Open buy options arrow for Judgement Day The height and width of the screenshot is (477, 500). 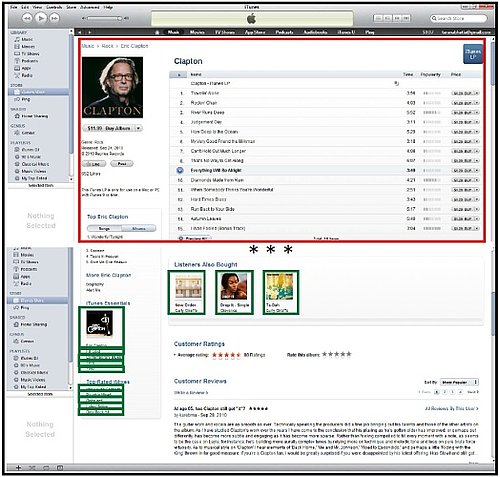click(x=477, y=122)
